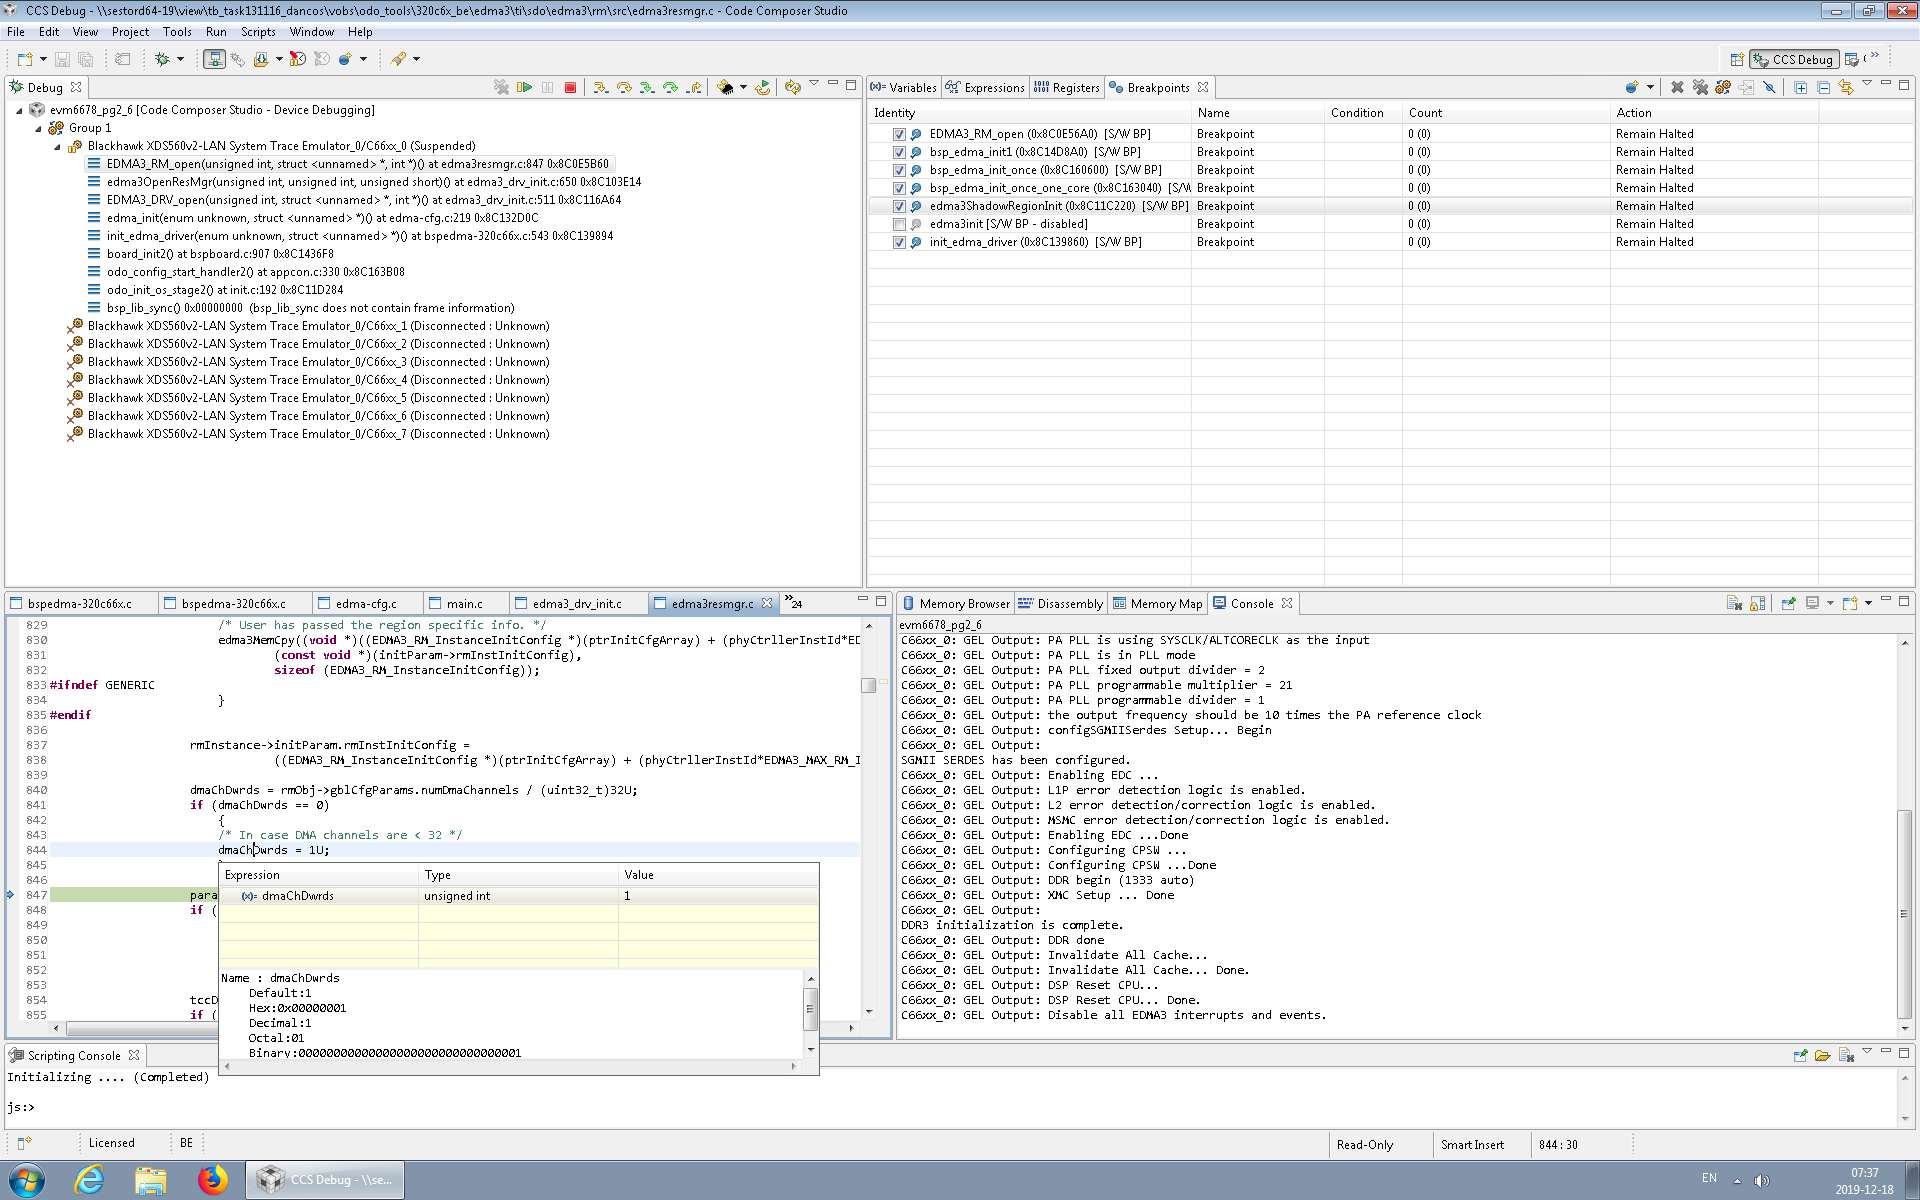Select the edma_init stack frame
This screenshot has height=1200, width=1920.
[x=322, y=218]
